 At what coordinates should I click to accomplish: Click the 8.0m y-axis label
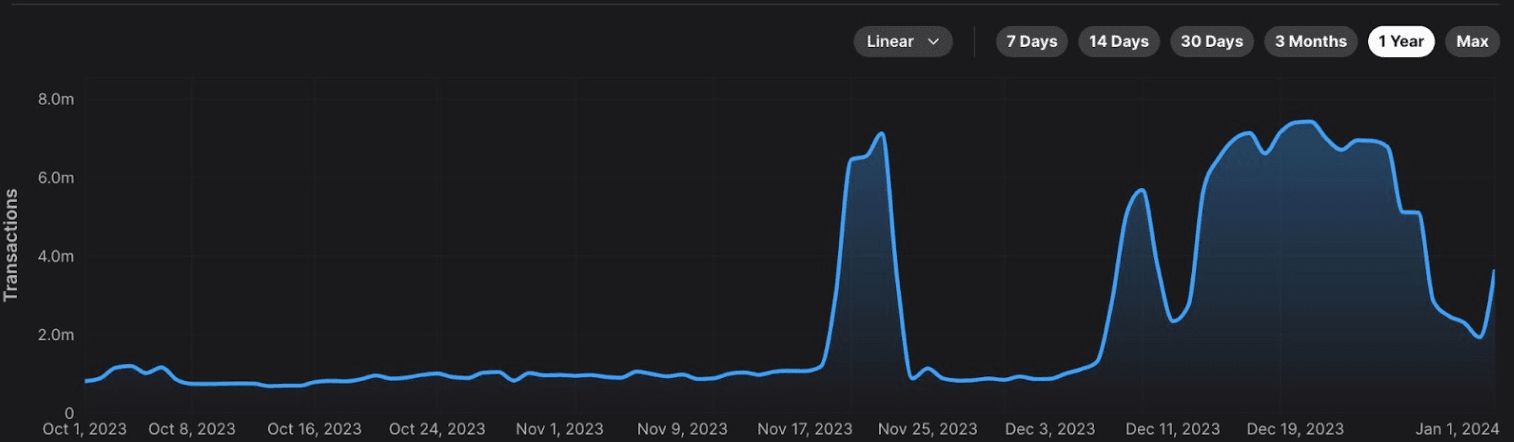[x=55, y=100]
